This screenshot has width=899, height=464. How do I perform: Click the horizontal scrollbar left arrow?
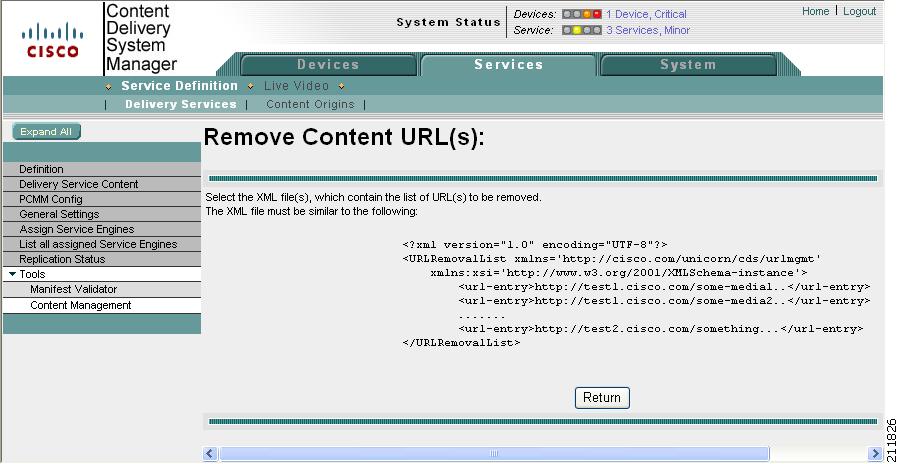point(210,454)
